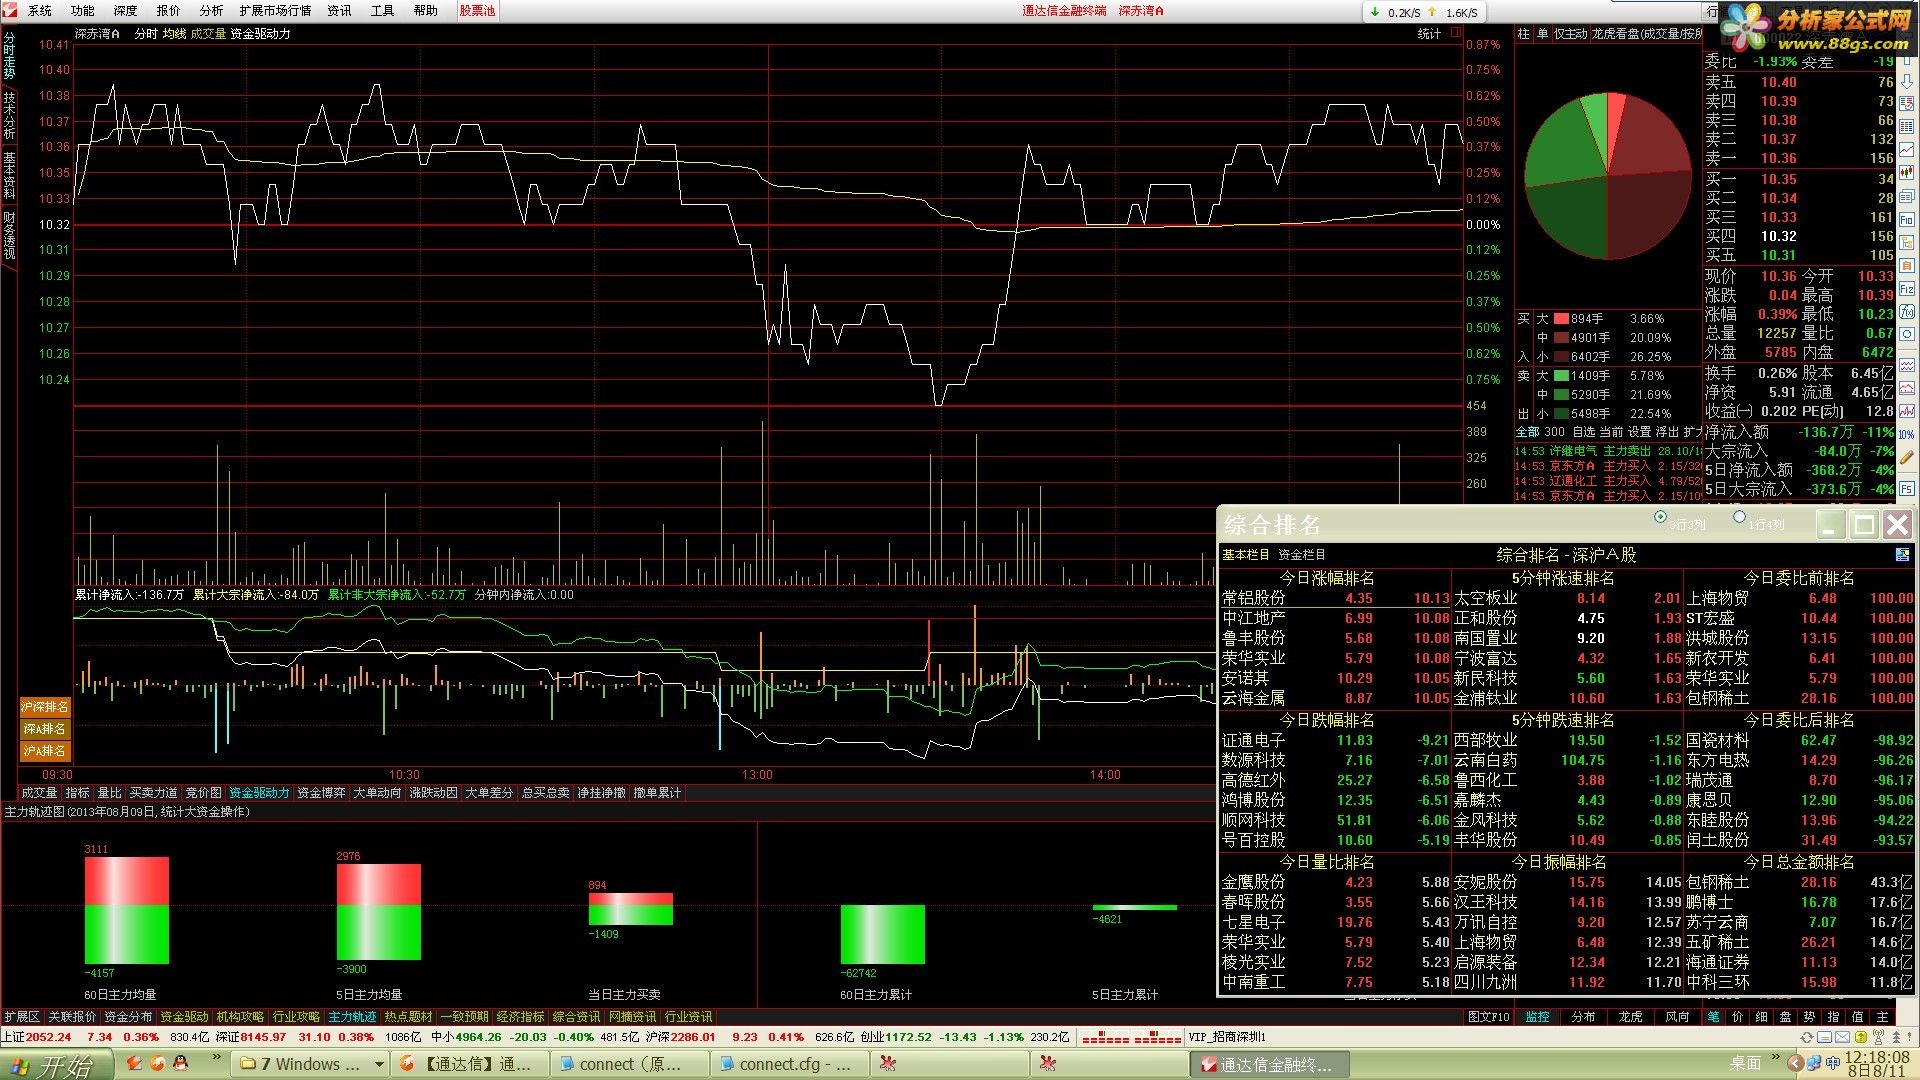1920x1080 pixels.
Task: Click the 图文F10 tab at bottom right
Action: click(x=1488, y=1017)
